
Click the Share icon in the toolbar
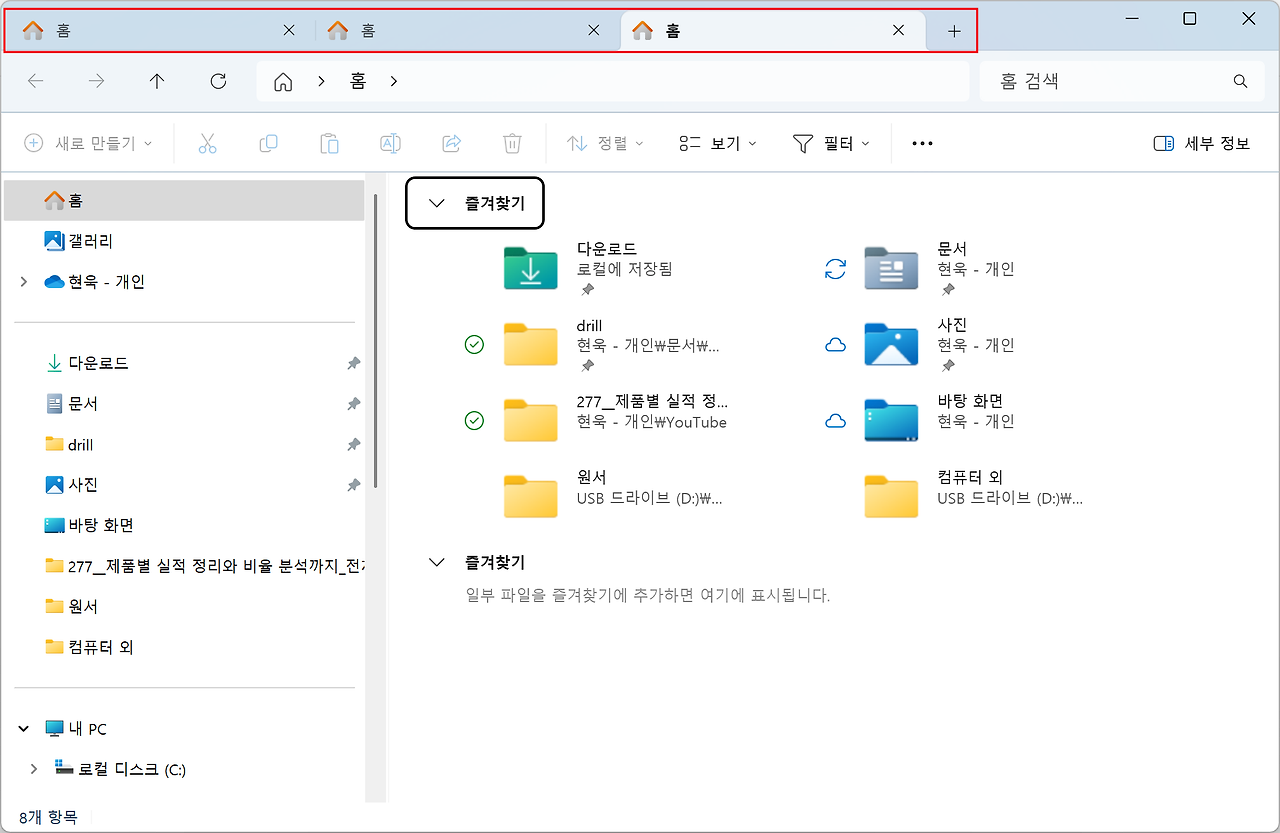point(451,143)
